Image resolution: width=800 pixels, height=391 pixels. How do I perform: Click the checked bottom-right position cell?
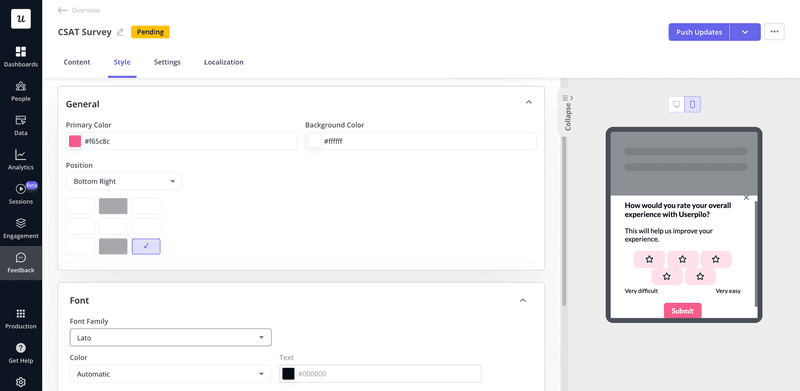[x=146, y=246]
